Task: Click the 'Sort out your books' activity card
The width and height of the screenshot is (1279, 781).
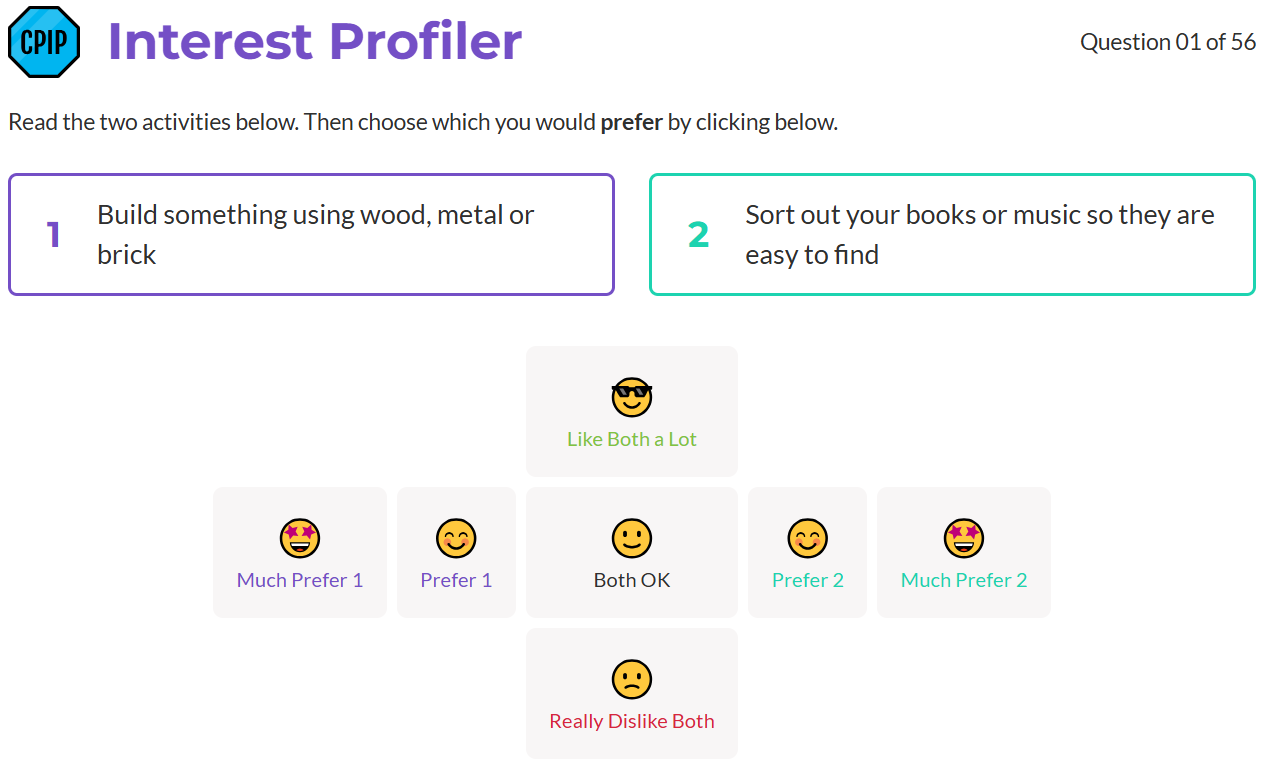Action: point(952,235)
